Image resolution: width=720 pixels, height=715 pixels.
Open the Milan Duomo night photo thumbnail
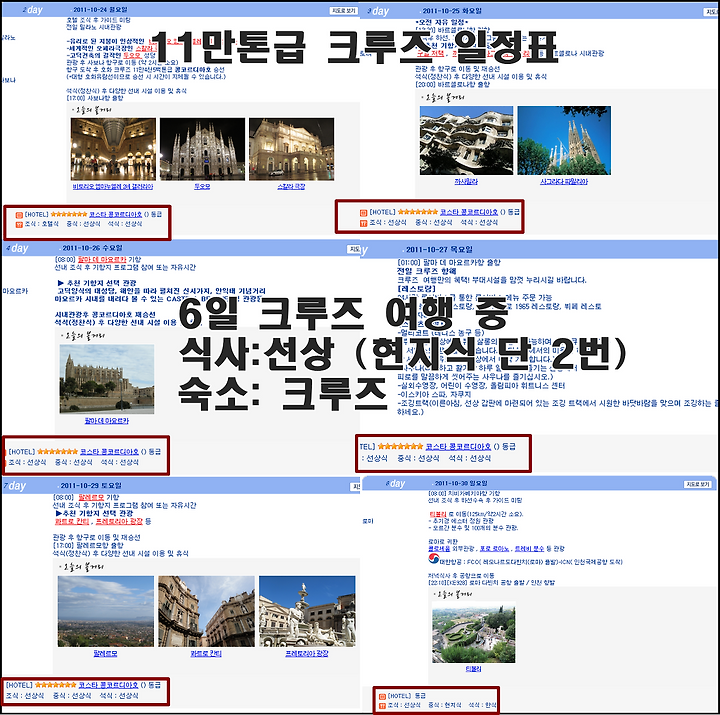tap(202, 149)
